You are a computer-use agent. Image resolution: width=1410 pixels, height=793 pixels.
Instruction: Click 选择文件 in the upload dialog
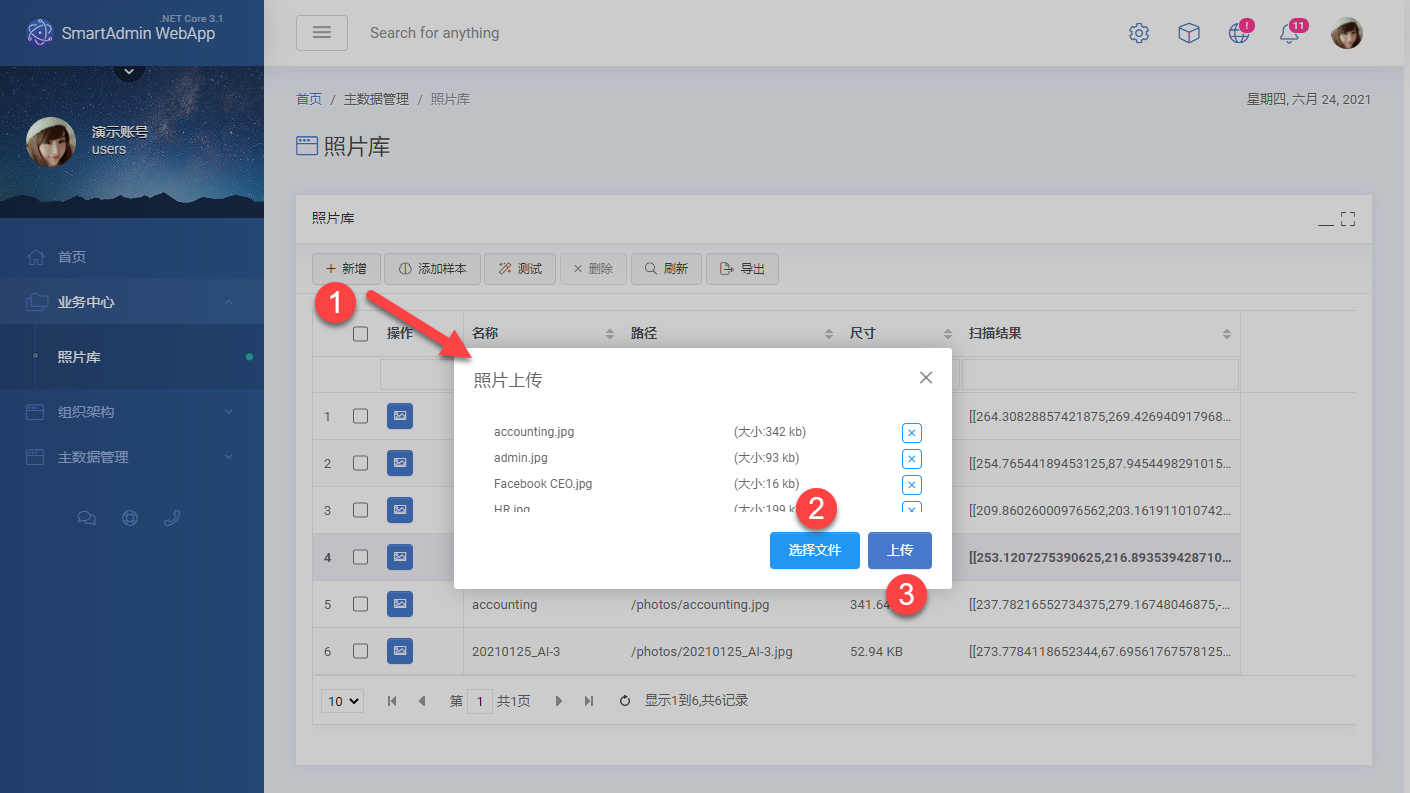(815, 550)
